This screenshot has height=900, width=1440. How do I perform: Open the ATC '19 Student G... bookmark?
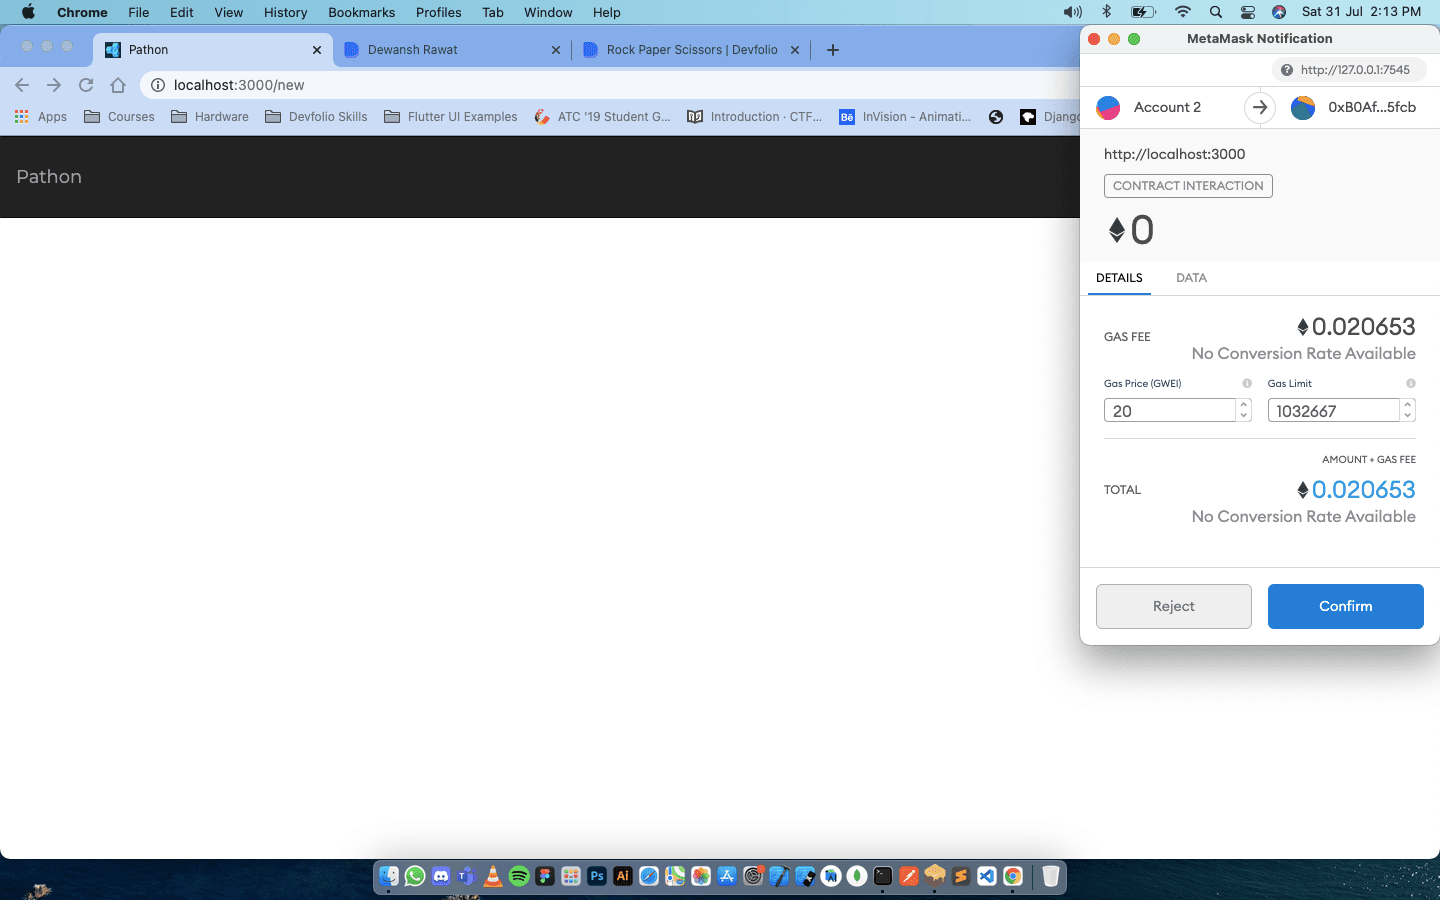[603, 117]
